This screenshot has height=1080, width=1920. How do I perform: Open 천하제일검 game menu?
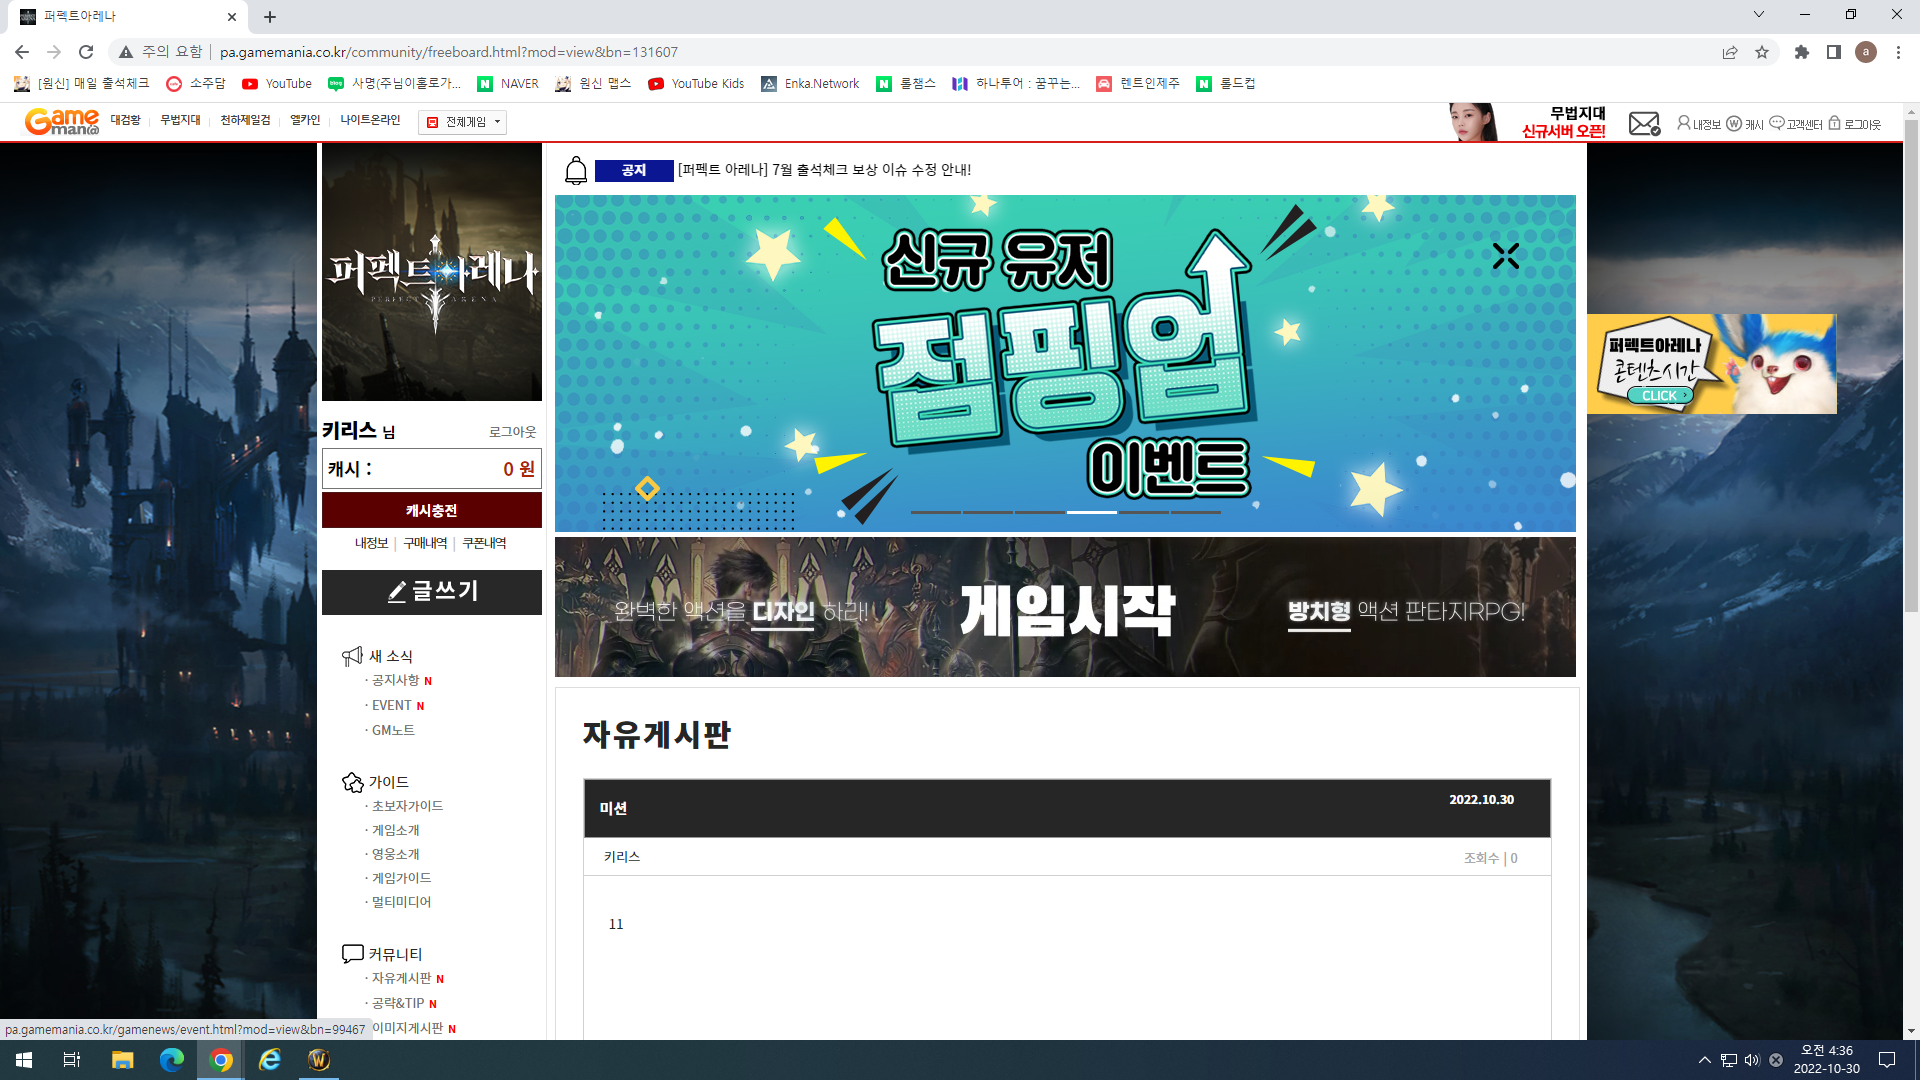click(x=245, y=120)
